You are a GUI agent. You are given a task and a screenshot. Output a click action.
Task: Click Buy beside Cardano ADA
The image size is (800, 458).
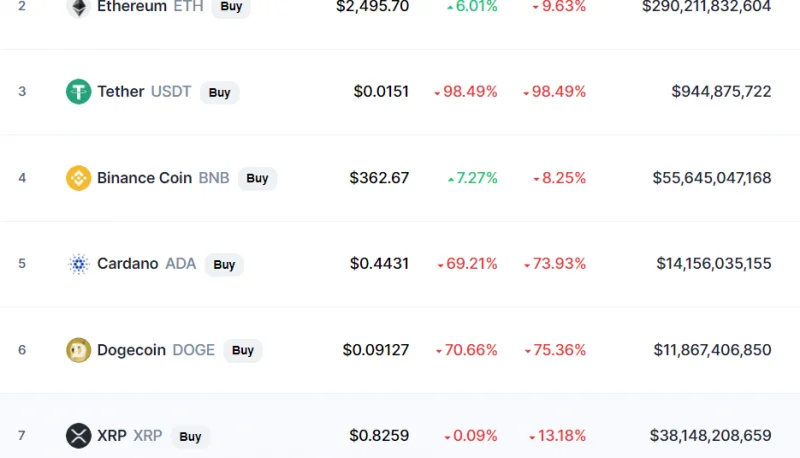[224, 265]
